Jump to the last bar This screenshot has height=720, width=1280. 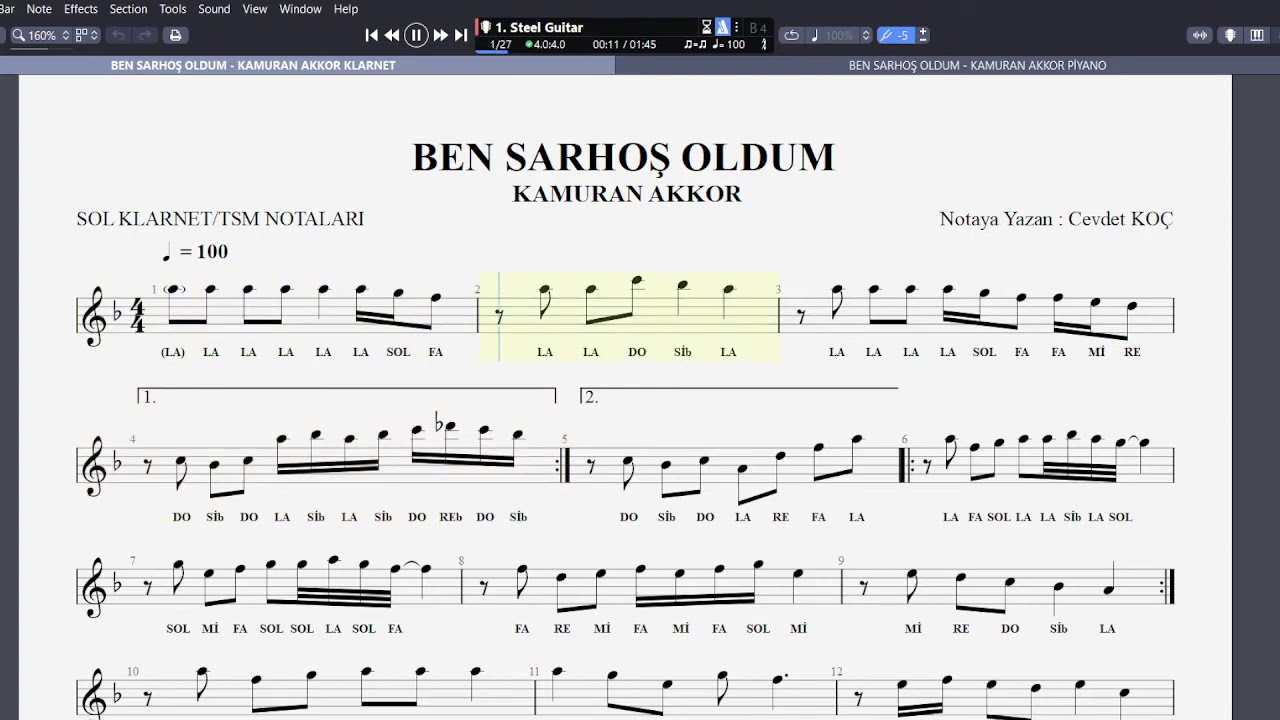point(461,35)
